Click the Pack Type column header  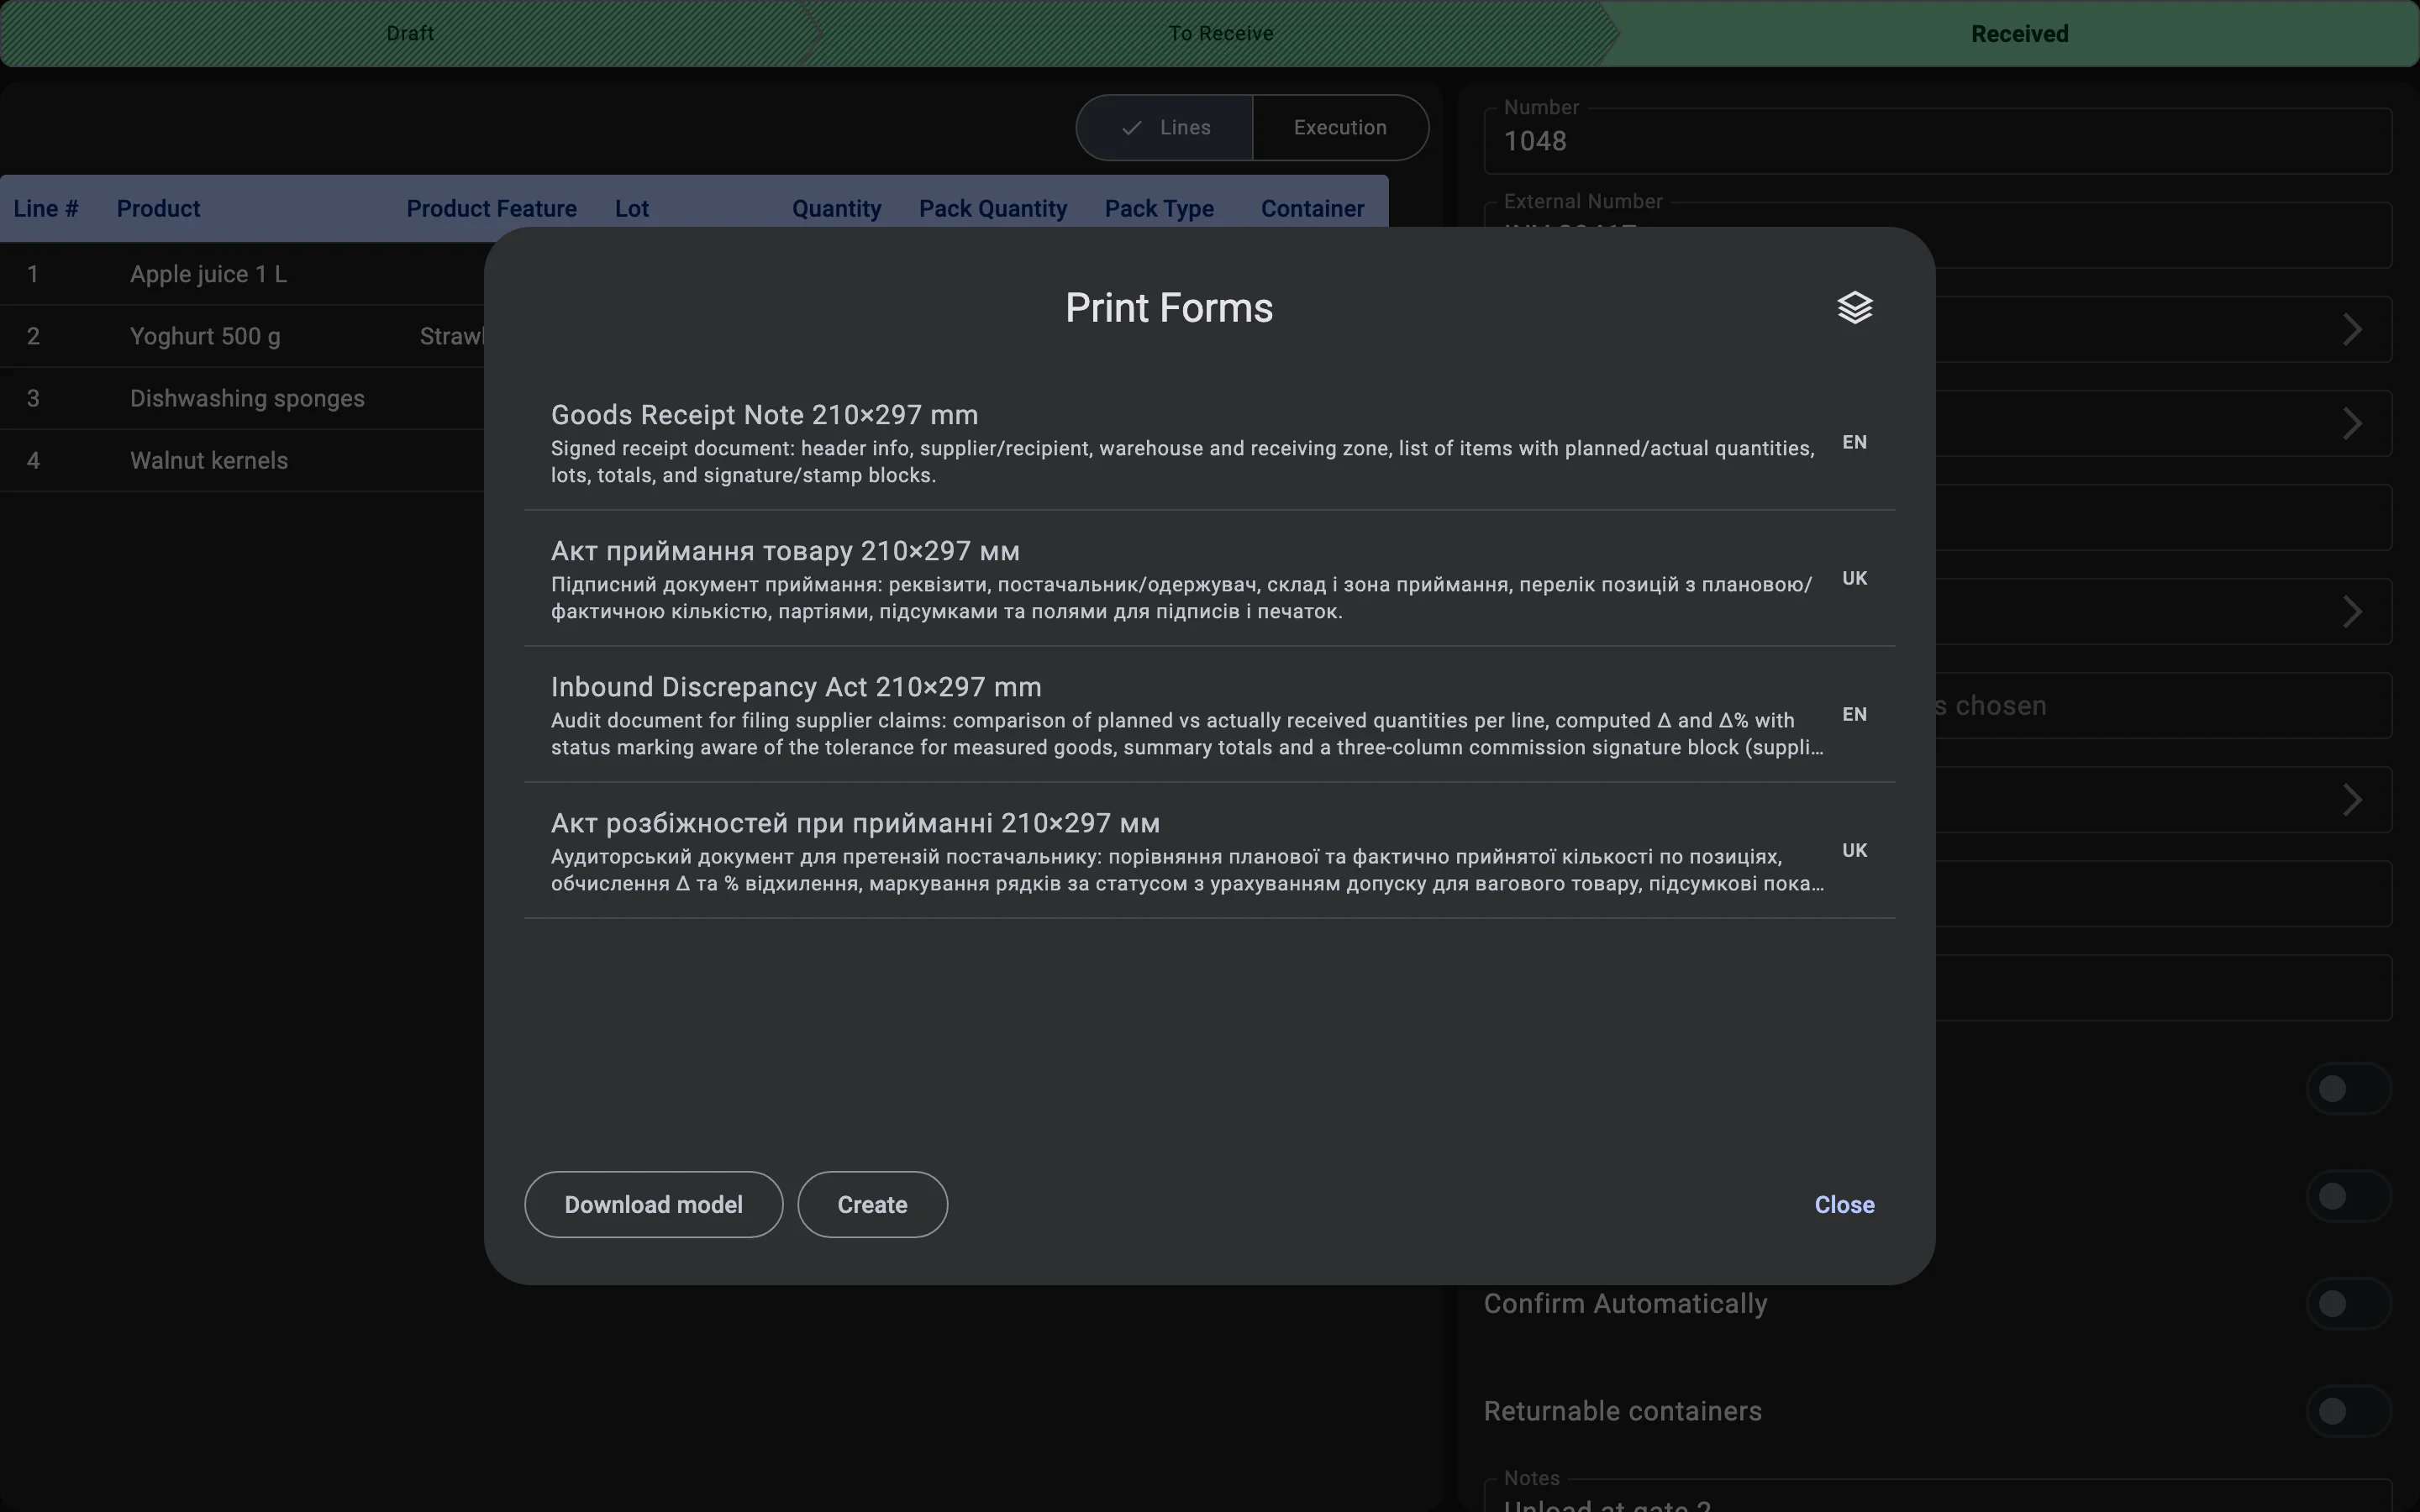click(x=1159, y=209)
